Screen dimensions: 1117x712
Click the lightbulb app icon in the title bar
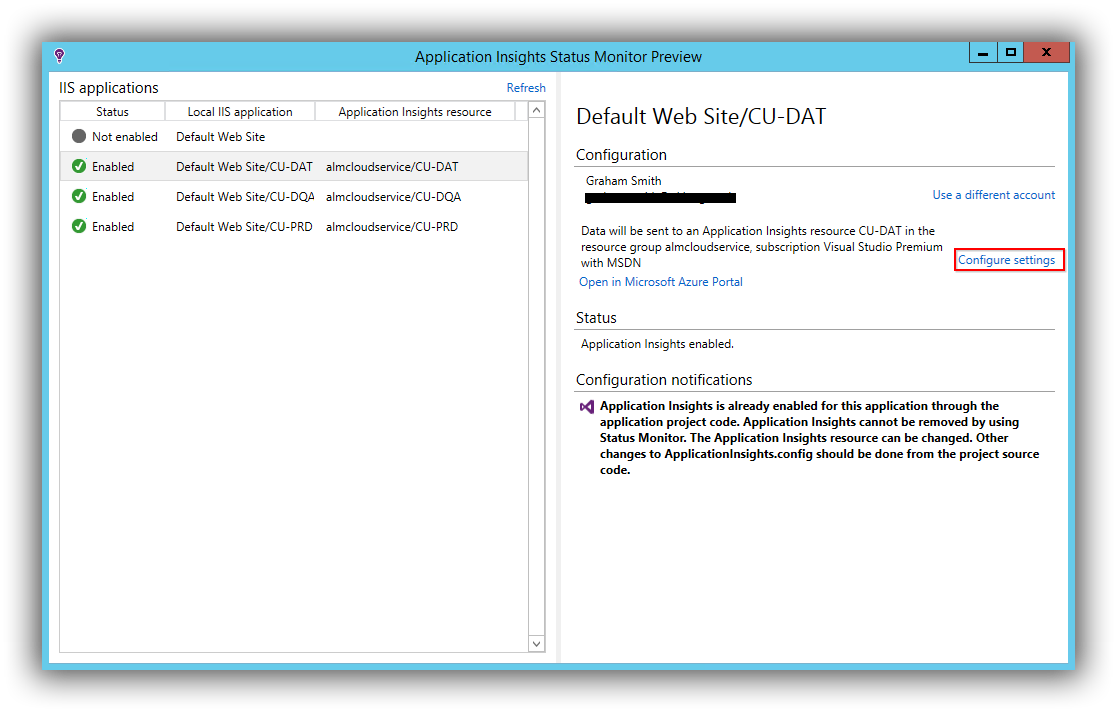58,56
